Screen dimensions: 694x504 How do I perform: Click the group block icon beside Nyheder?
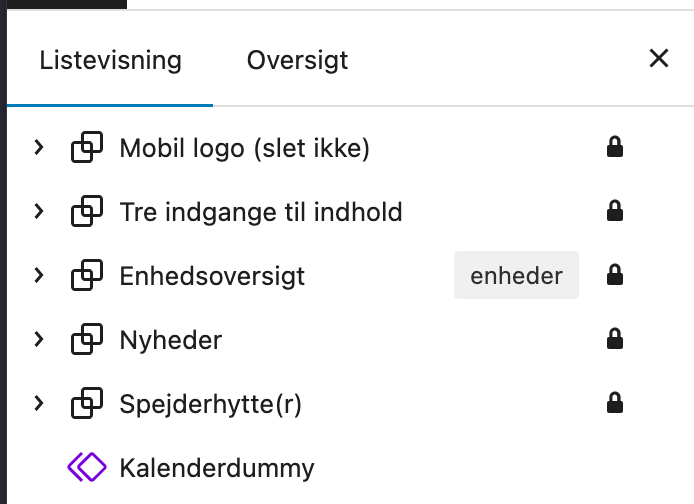click(x=87, y=340)
